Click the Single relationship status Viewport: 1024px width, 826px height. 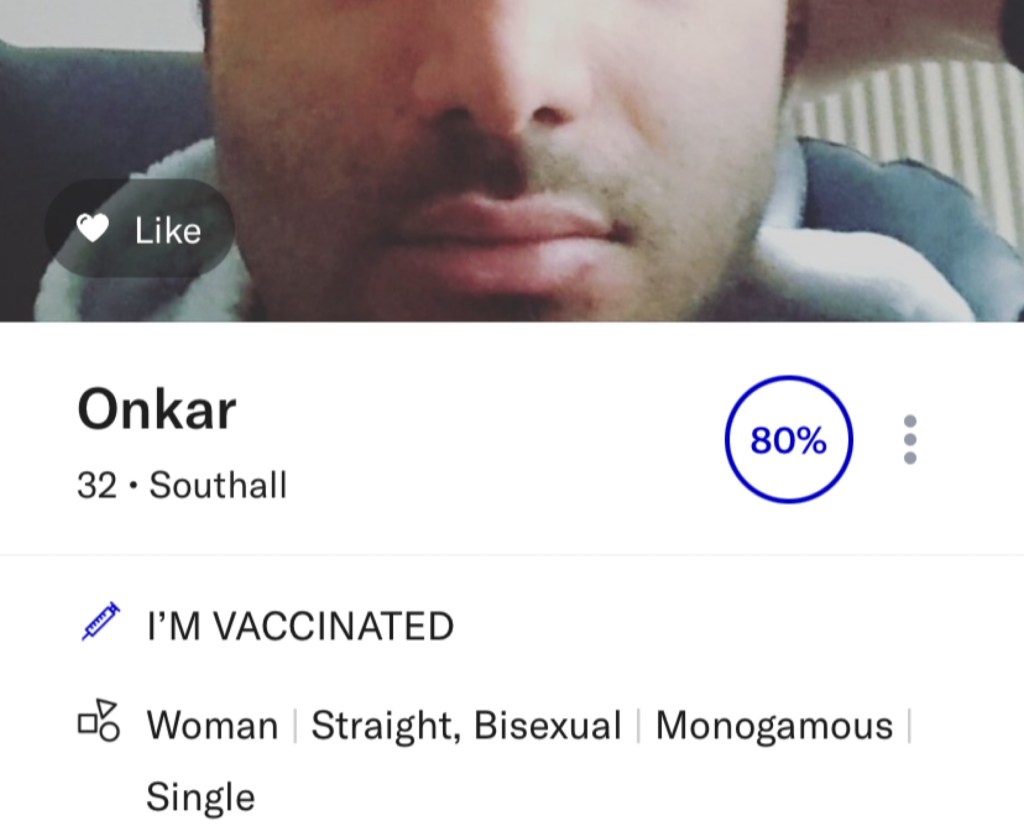click(x=200, y=797)
